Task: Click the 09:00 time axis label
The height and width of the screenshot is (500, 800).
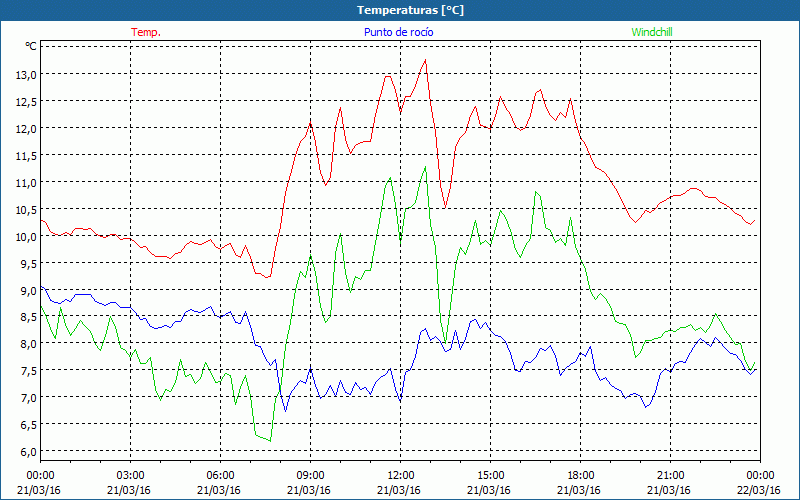Action: (310, 476)
